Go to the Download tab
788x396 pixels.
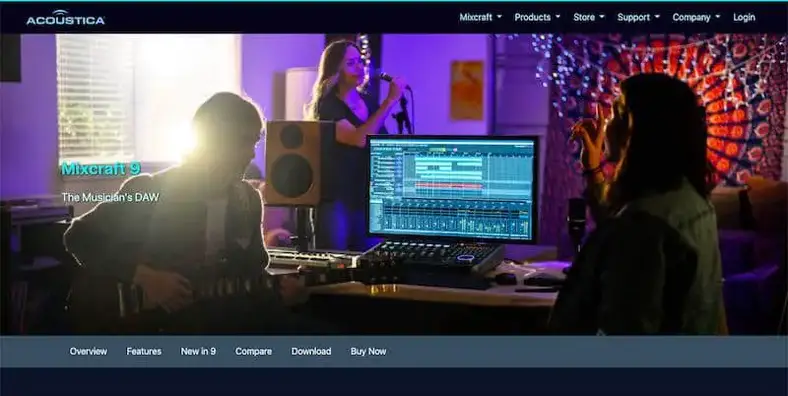coord(311,351)
